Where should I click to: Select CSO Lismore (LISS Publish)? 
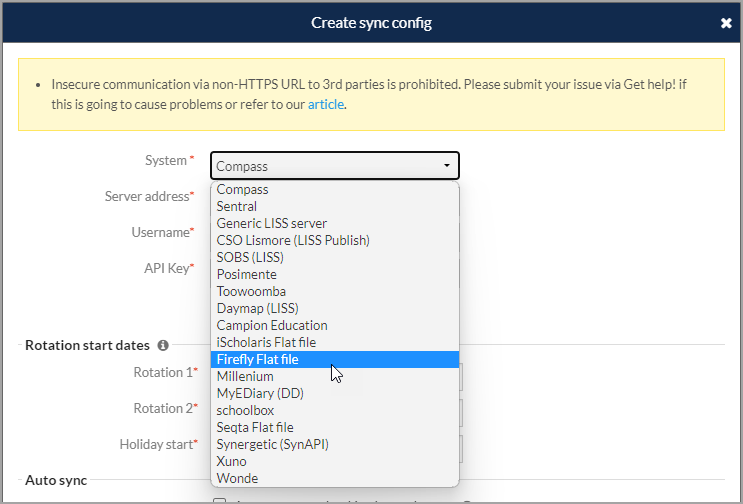click(293, 240)
